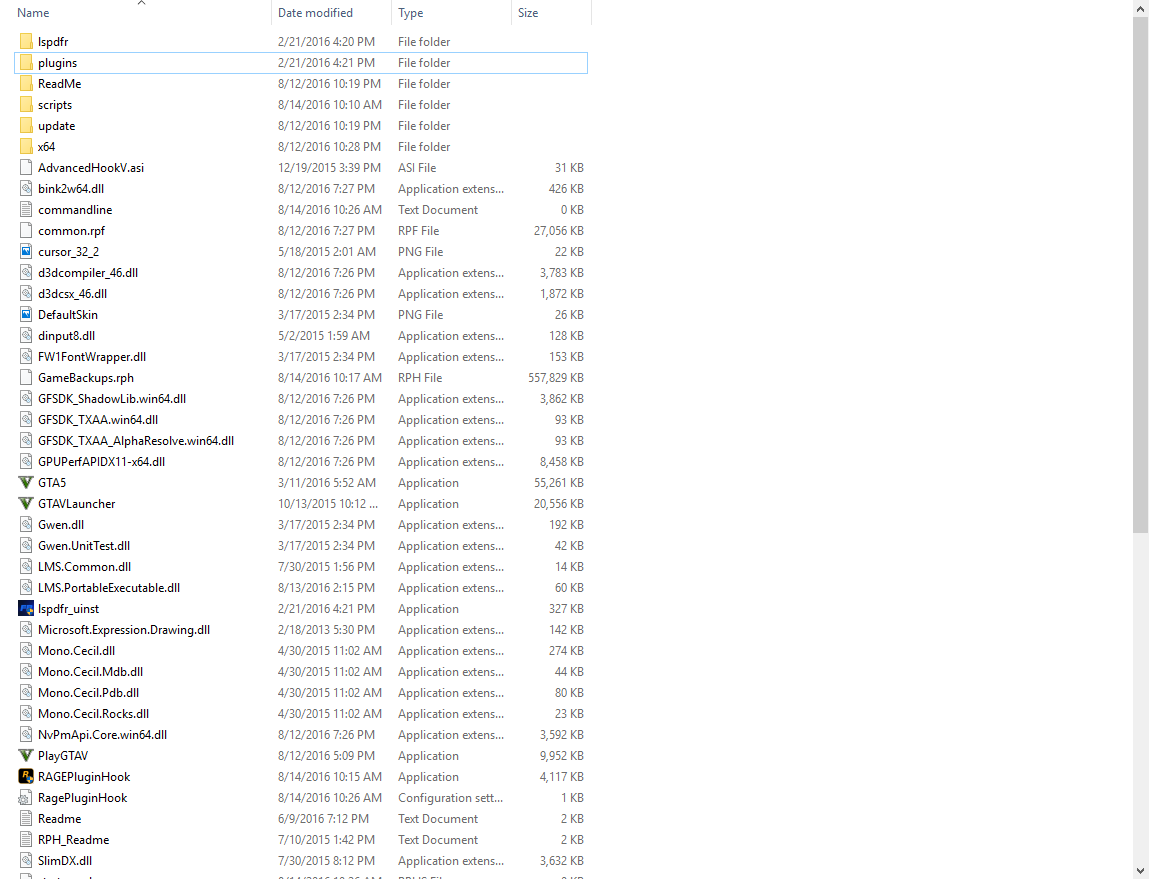Image resolution: width=1149 pixels, height=879 pixels.
Task: Click the vertical scrollbar thumb
Action: coord(1140,275)
